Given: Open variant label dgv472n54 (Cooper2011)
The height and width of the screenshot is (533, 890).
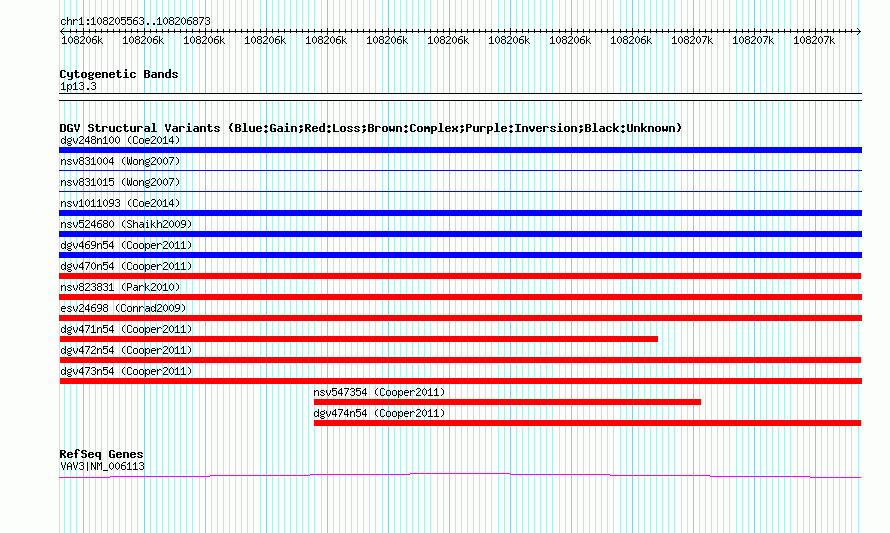Looking at the screenshot, I should point(126,350).
